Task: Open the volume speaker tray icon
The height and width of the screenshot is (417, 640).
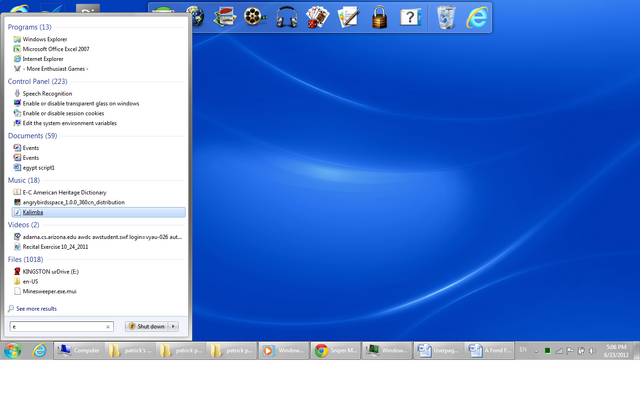Action: 592,350
